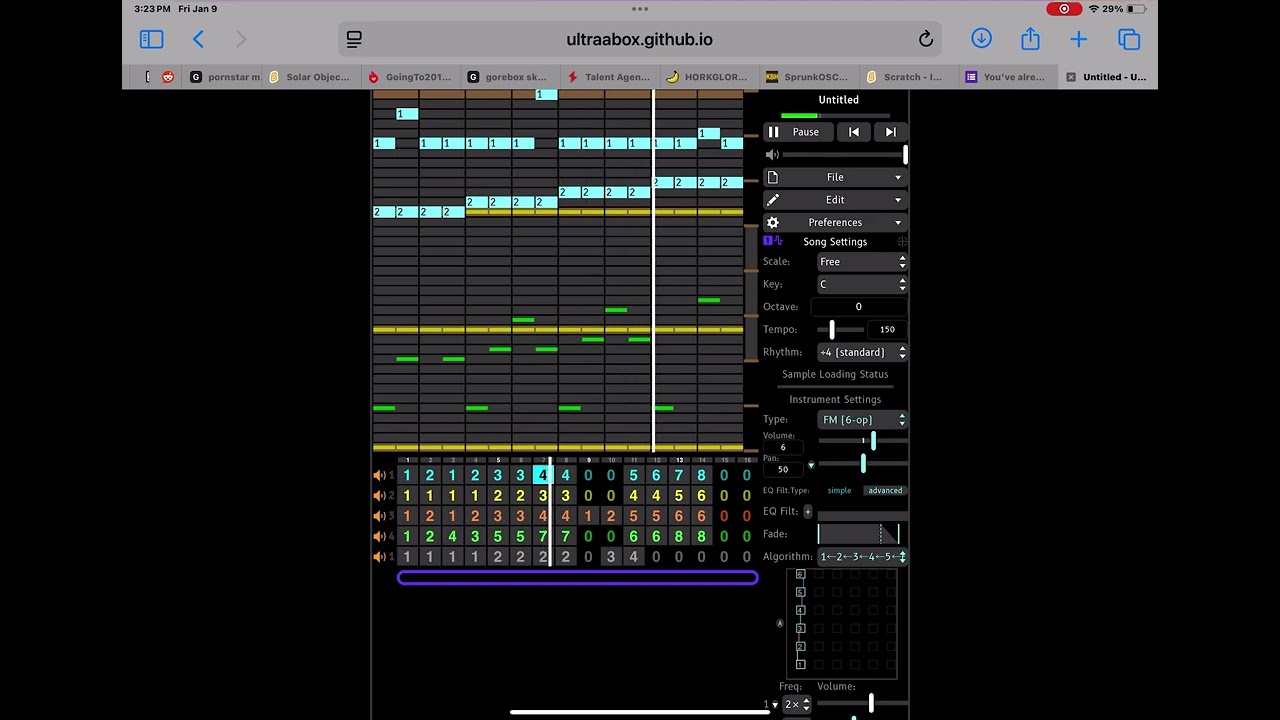Screen dimensions: 1280x720
Task: Pause playback with the Pause button
Action: (x=800, y=132)
